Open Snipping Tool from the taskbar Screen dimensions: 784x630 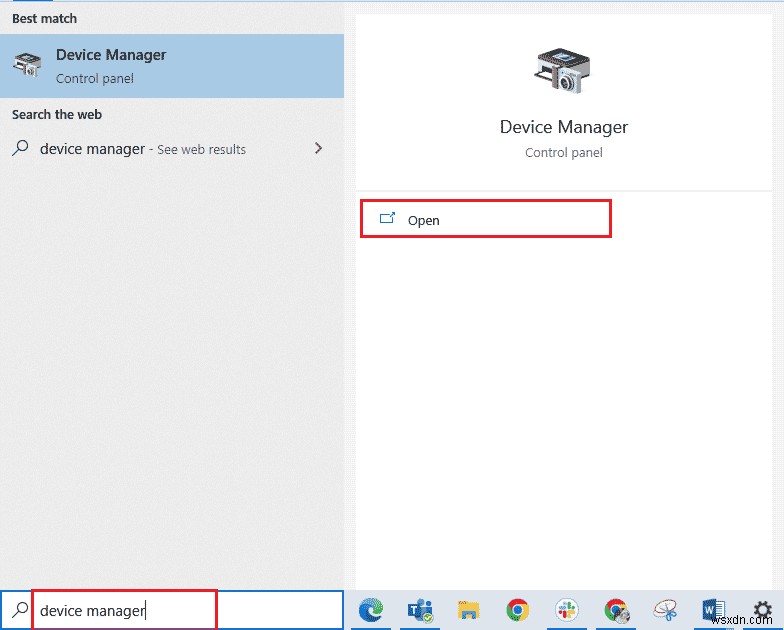tap(666, 610)
